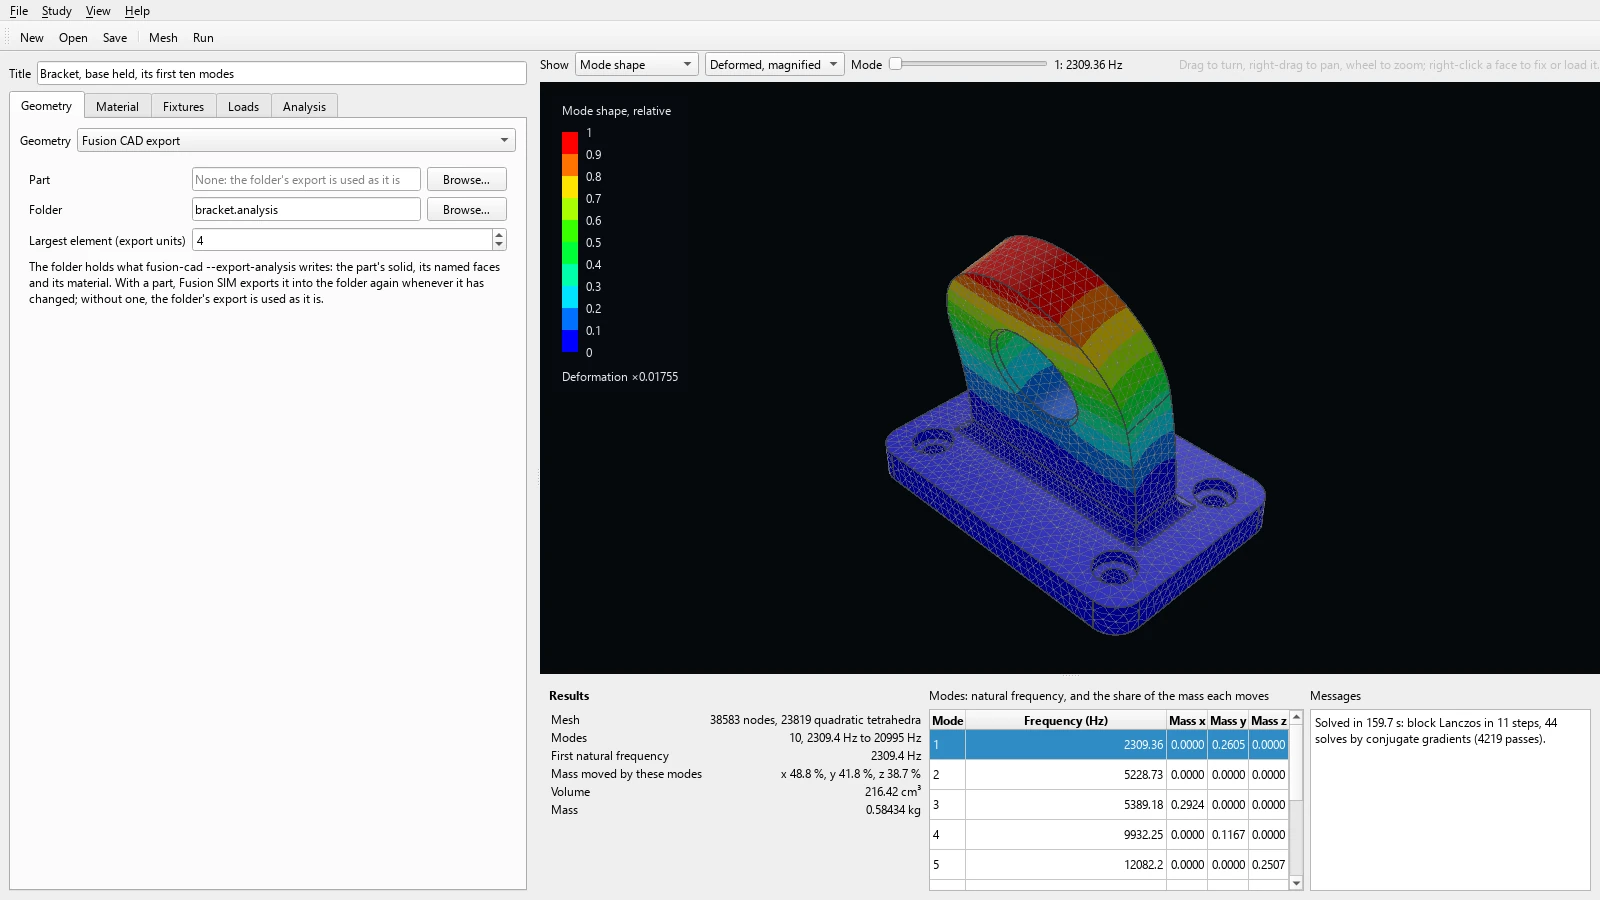The height and width of the screenshot is (900, 1600).
Task: Select mode 1 row at 2309.36 Hz
Action: click(x=1109, y=745)
